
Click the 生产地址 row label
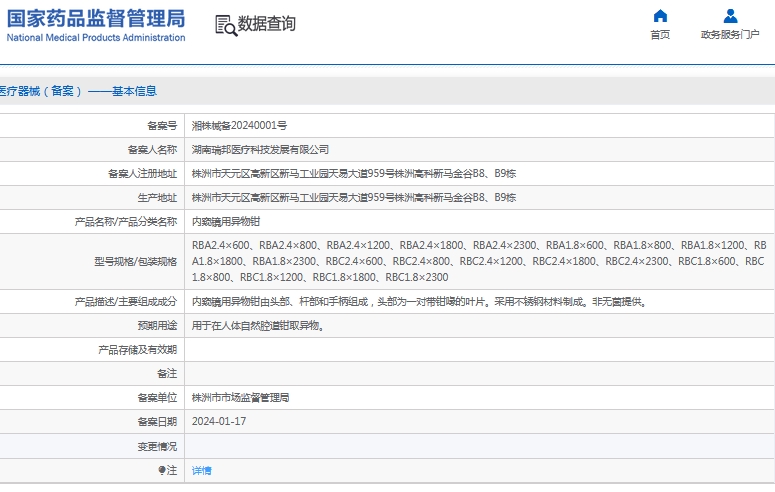pos(157,198)
